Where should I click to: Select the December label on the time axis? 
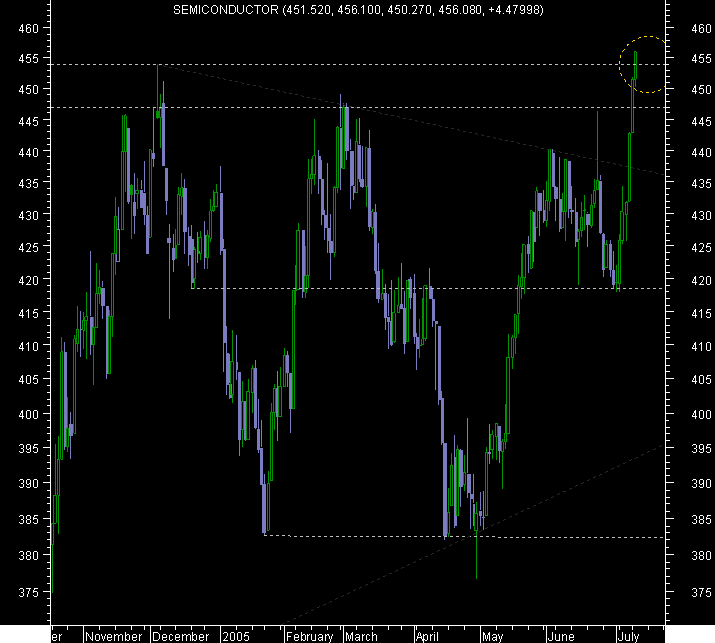[x=181, y=636]
